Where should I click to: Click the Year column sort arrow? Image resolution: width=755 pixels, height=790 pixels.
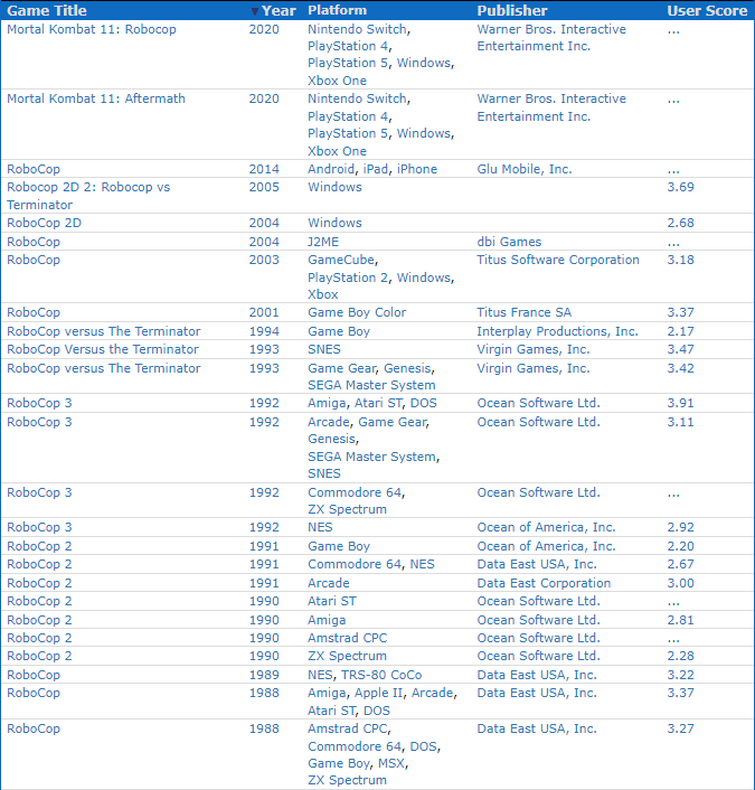(255, 11)
